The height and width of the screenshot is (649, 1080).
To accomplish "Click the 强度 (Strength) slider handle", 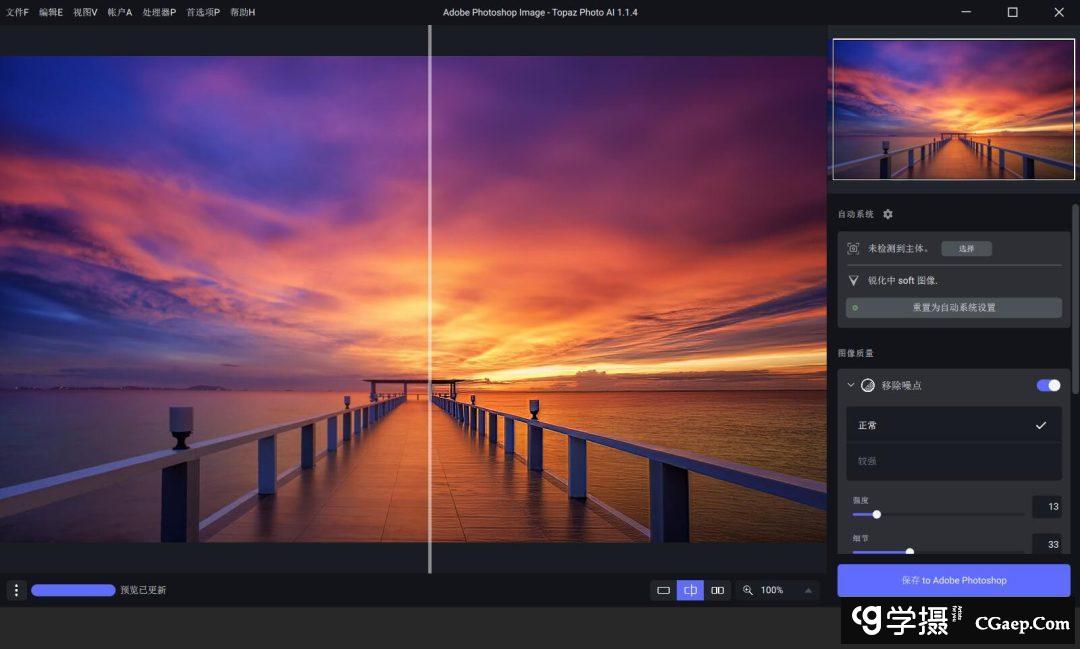I will [x=877, y=515].
